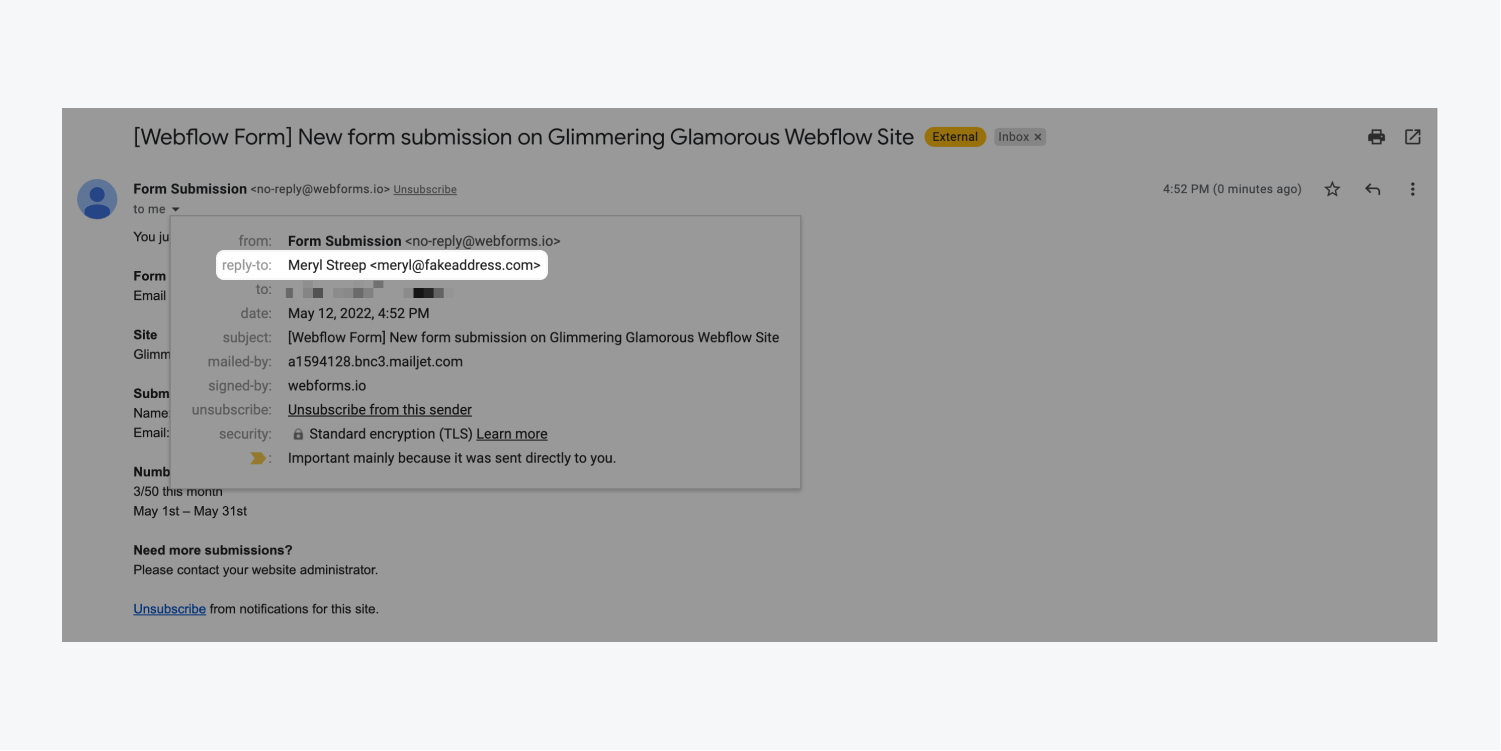Click 'Form Submission' sender name in header
The height and width of the screenshot is (751, 1501).
(190, 189)
